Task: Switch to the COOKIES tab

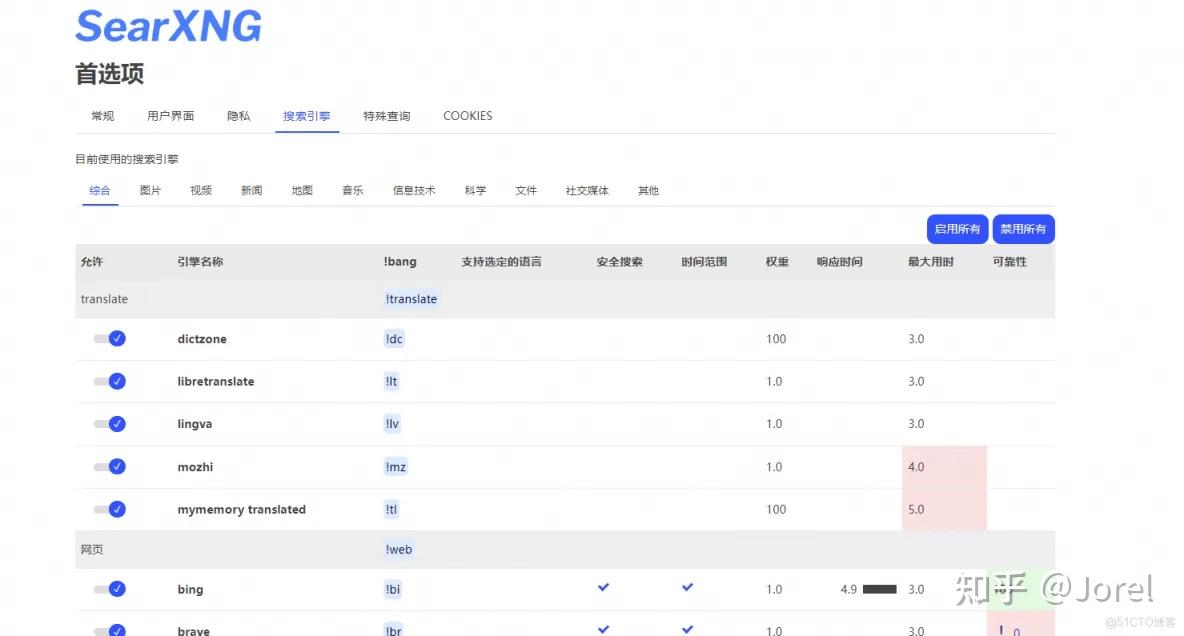Action: tap(467, 115)
